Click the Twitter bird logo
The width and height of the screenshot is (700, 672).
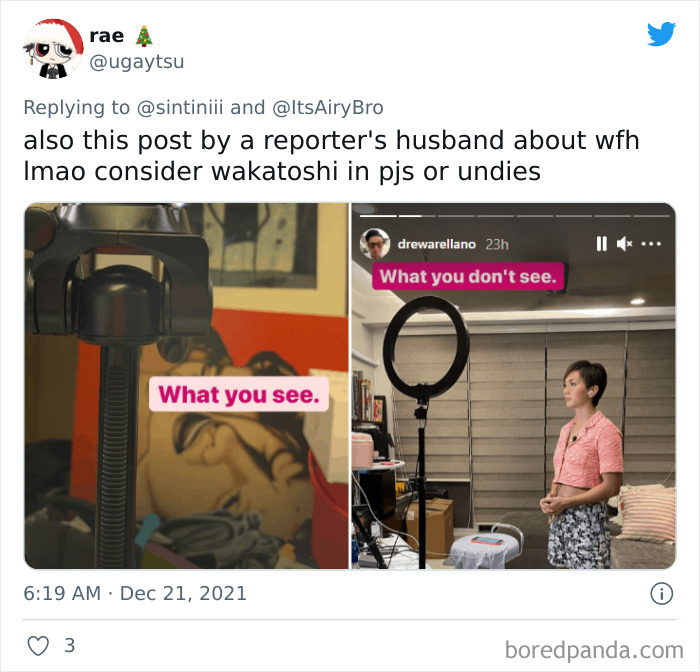[661, 34]
